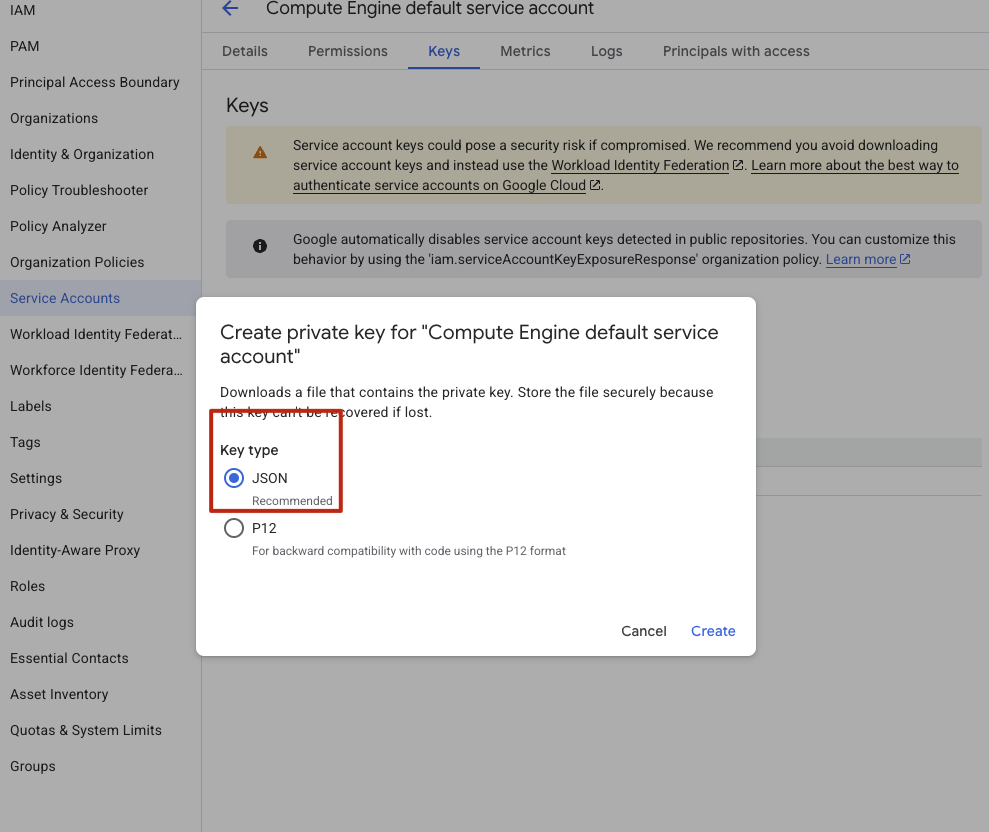The height and width of the screenshot is (832, 989).
Task: Go to Principal Access Boundary
Action: pos(95,82)
